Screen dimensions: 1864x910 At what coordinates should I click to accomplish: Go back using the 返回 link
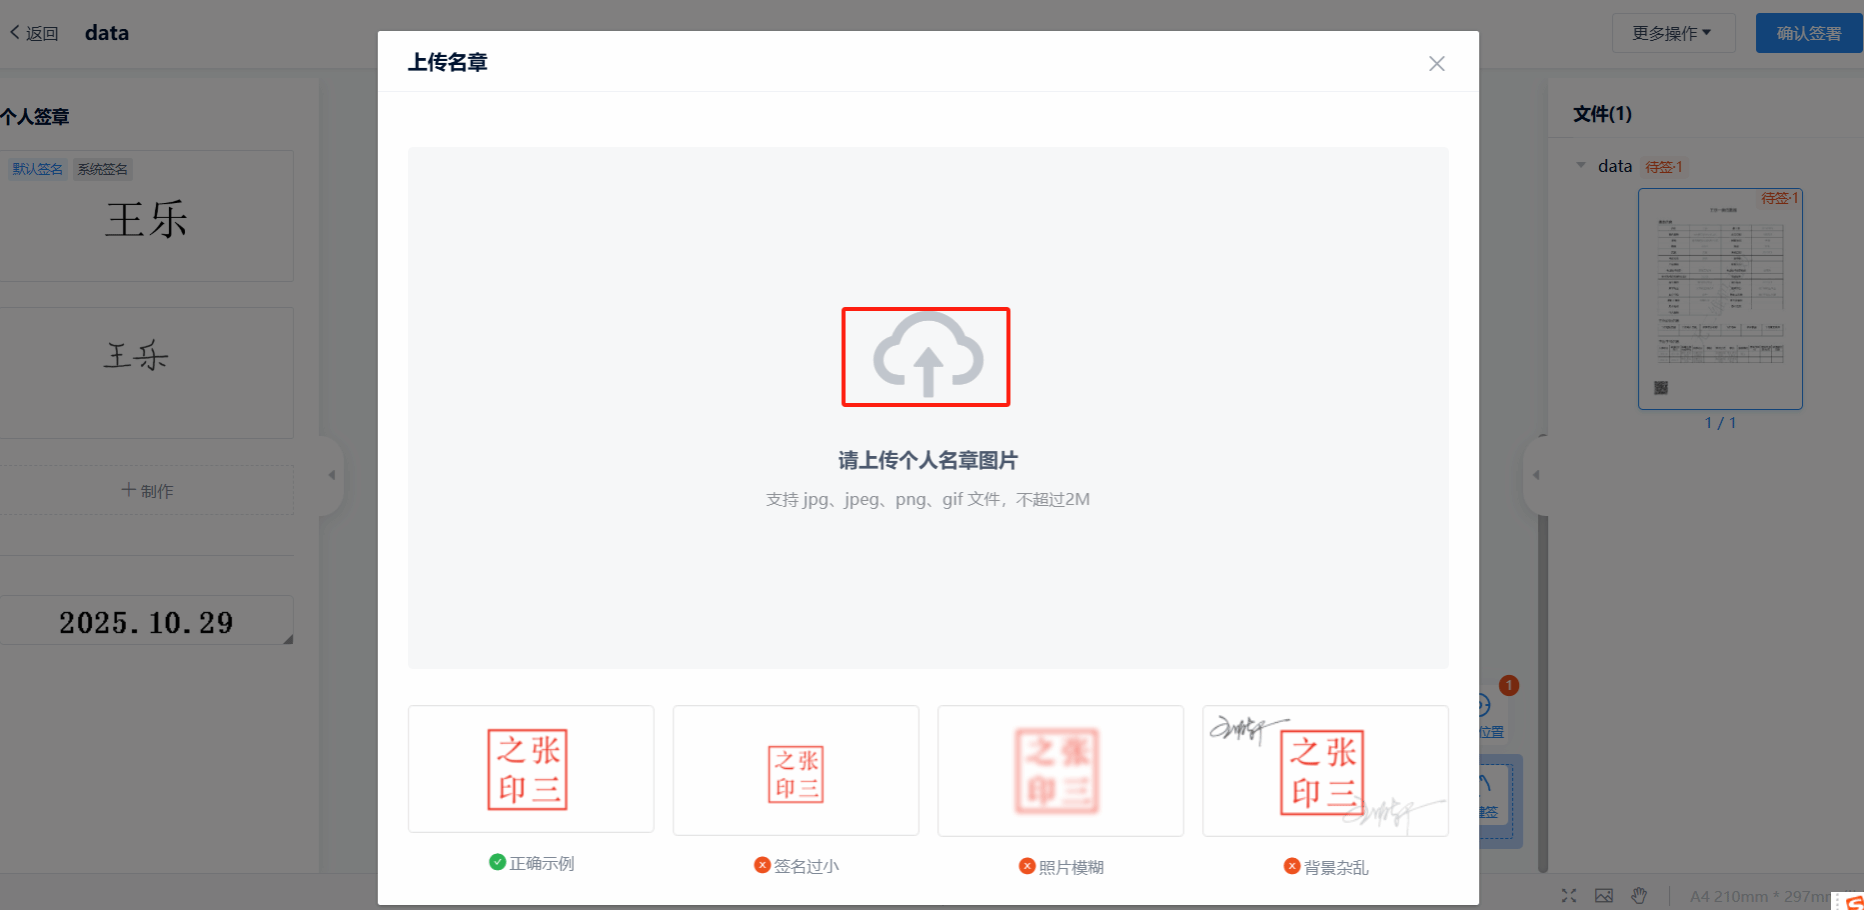tap(35, 33)
